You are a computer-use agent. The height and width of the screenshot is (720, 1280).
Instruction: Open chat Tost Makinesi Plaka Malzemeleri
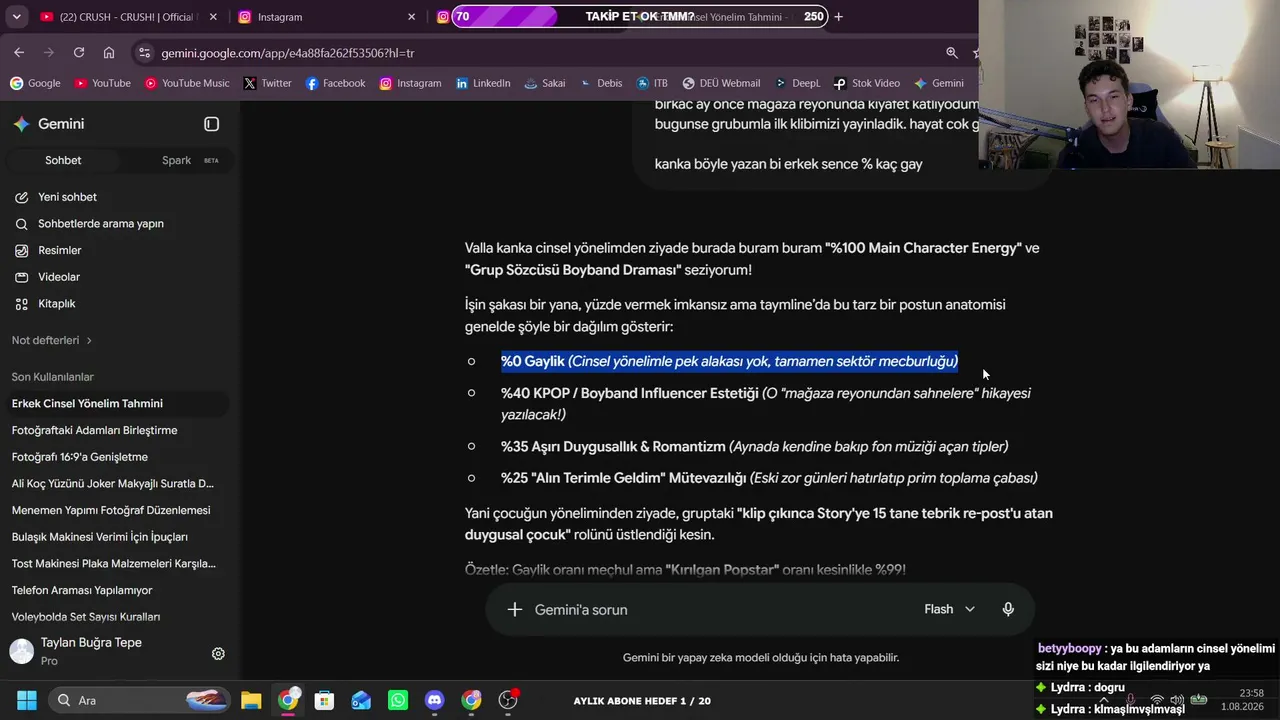120,563
